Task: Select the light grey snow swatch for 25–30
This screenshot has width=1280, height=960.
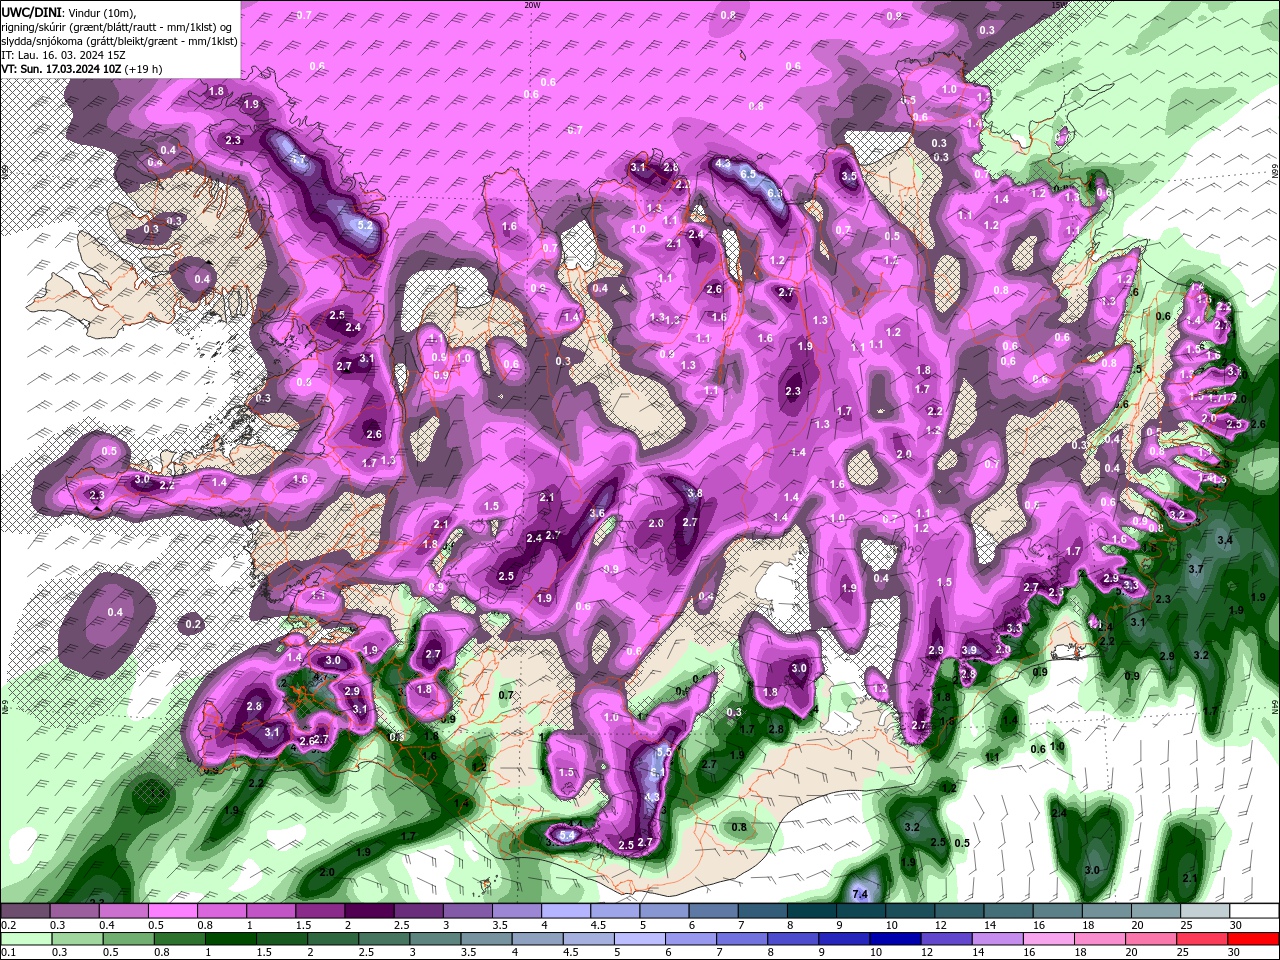Action: [1204, 911]
